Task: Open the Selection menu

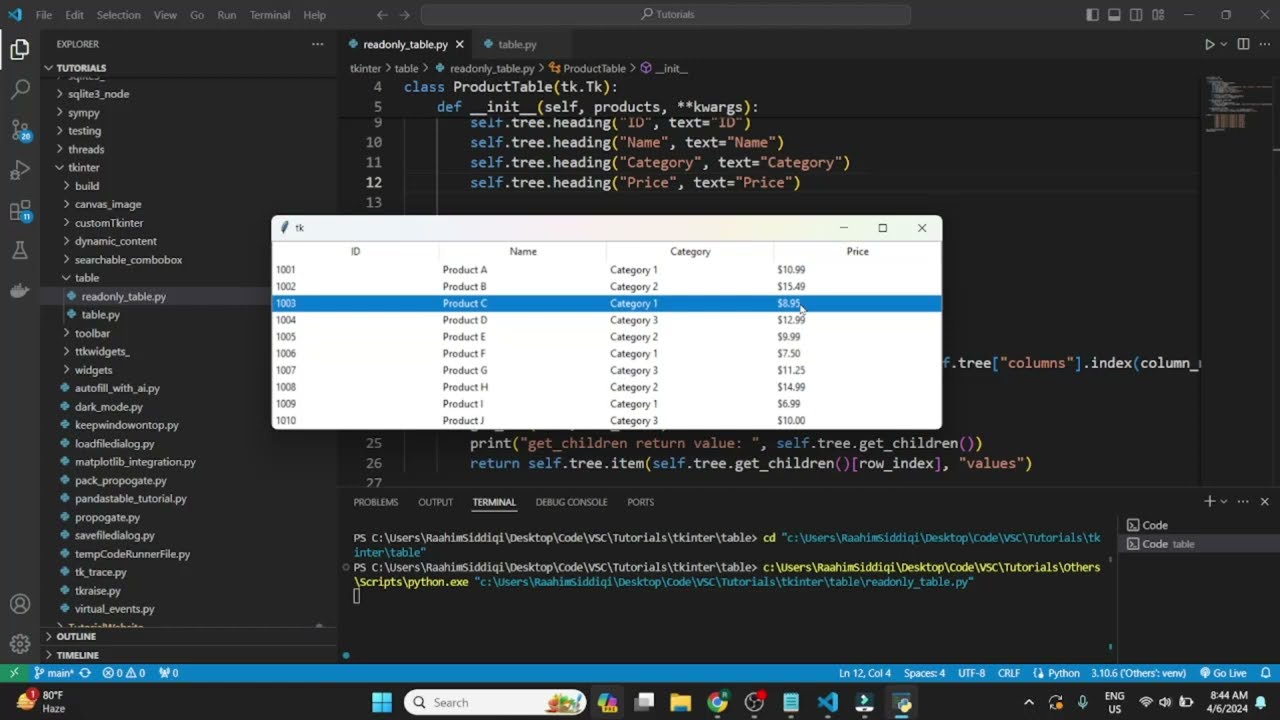Action: coord(119,15)
